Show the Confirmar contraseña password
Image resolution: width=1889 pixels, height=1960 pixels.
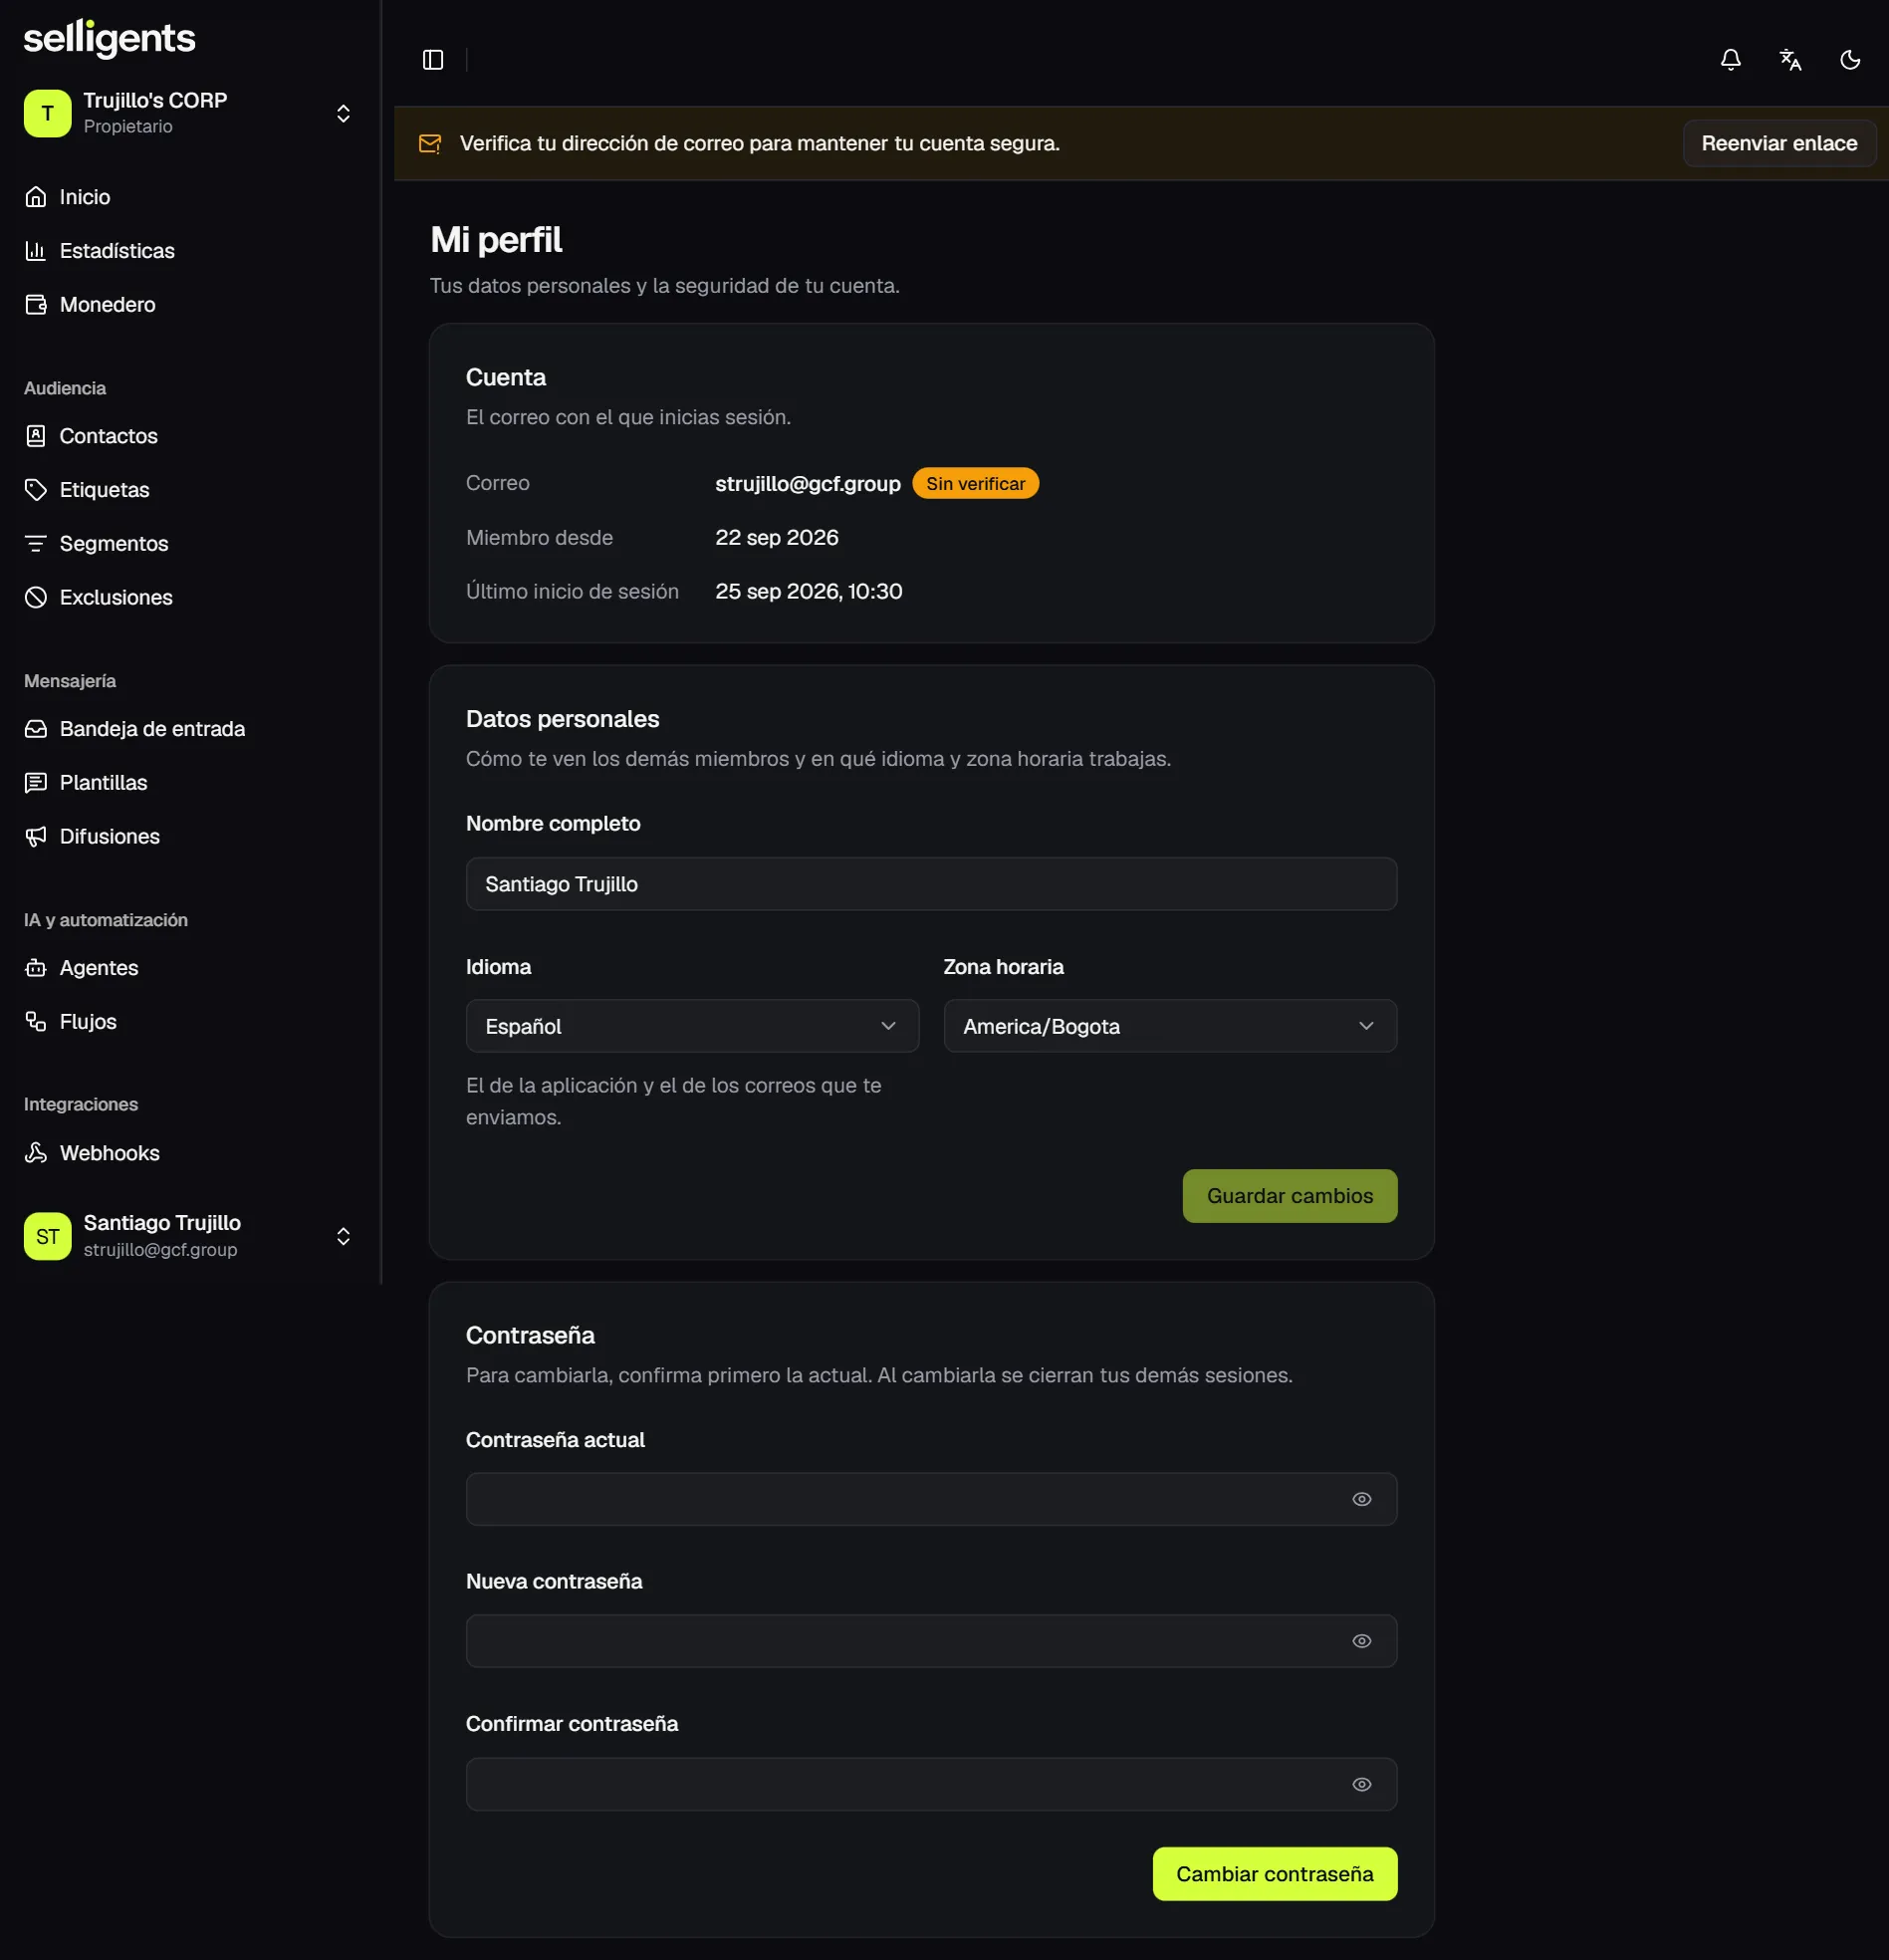[1361, 1784]
